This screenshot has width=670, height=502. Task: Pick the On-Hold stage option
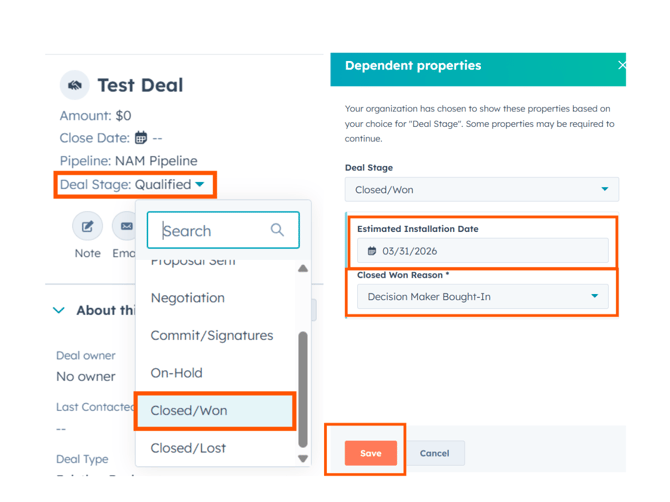pos(176,373)
